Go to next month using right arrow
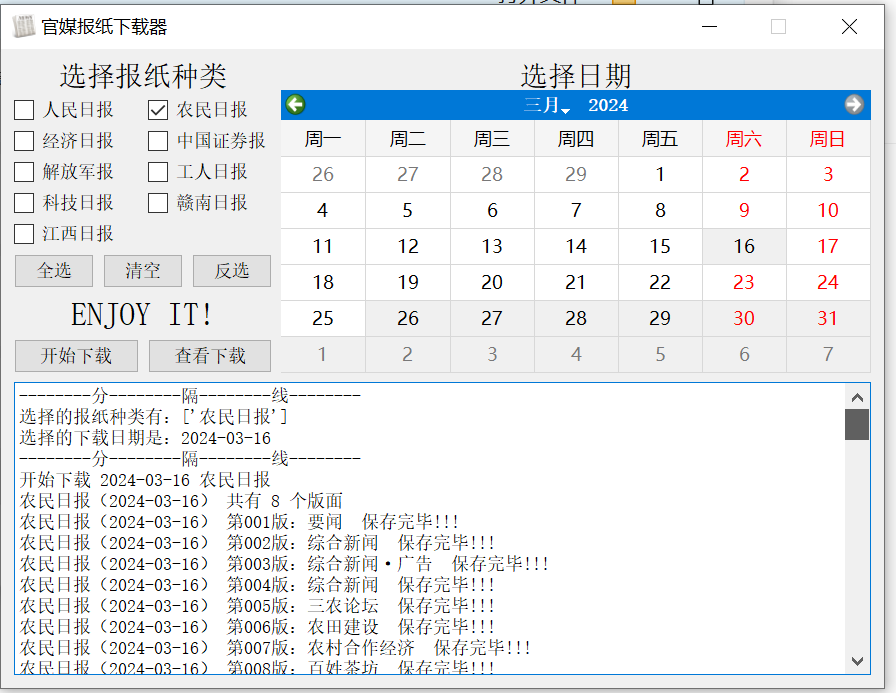The width and height of the screenshot is (896, 693). click(853, 105)
